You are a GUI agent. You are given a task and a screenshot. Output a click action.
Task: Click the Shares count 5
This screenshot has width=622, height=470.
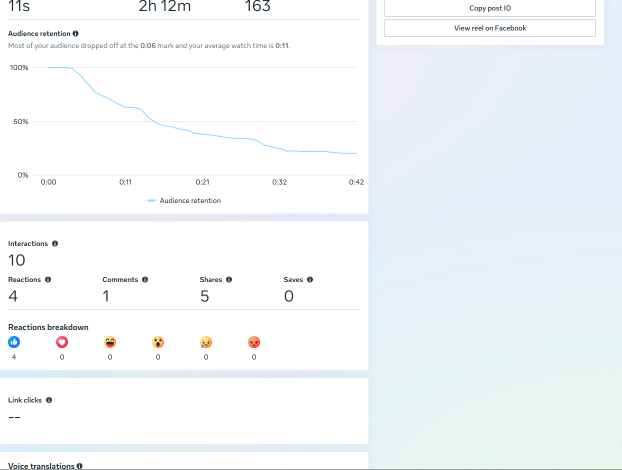[x=204, y=296]
